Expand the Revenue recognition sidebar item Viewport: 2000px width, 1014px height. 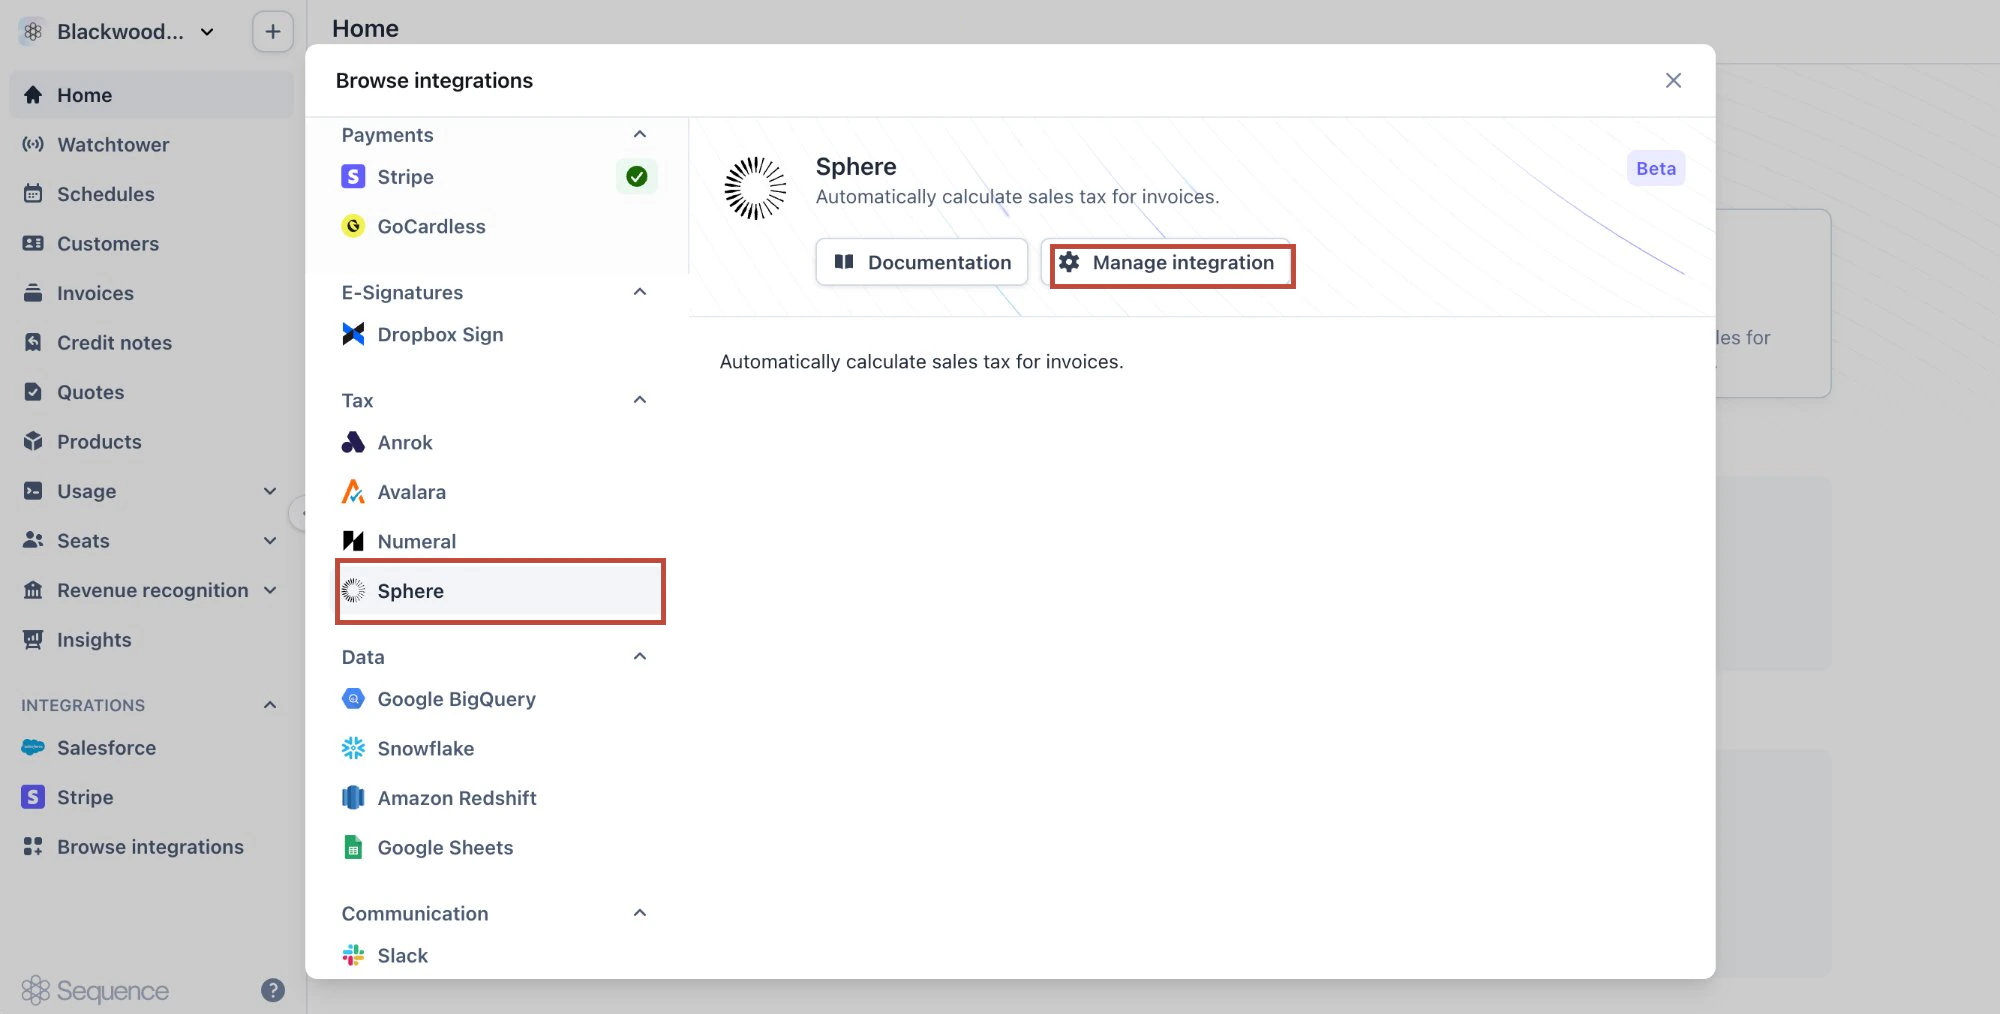point(269,590)
